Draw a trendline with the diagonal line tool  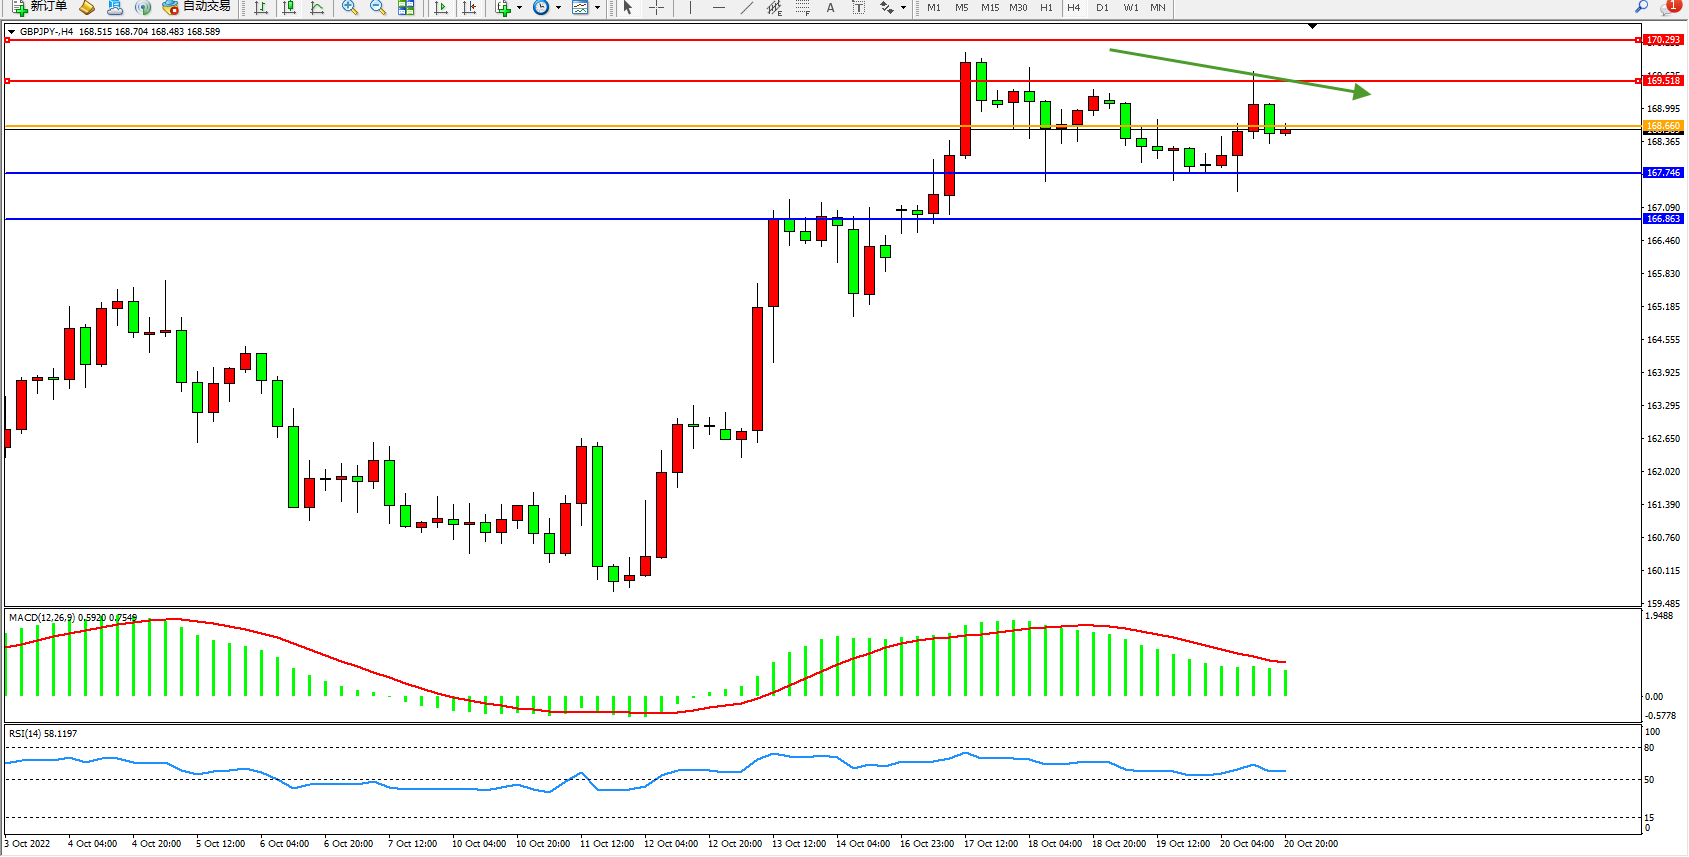tap(746, 8)
